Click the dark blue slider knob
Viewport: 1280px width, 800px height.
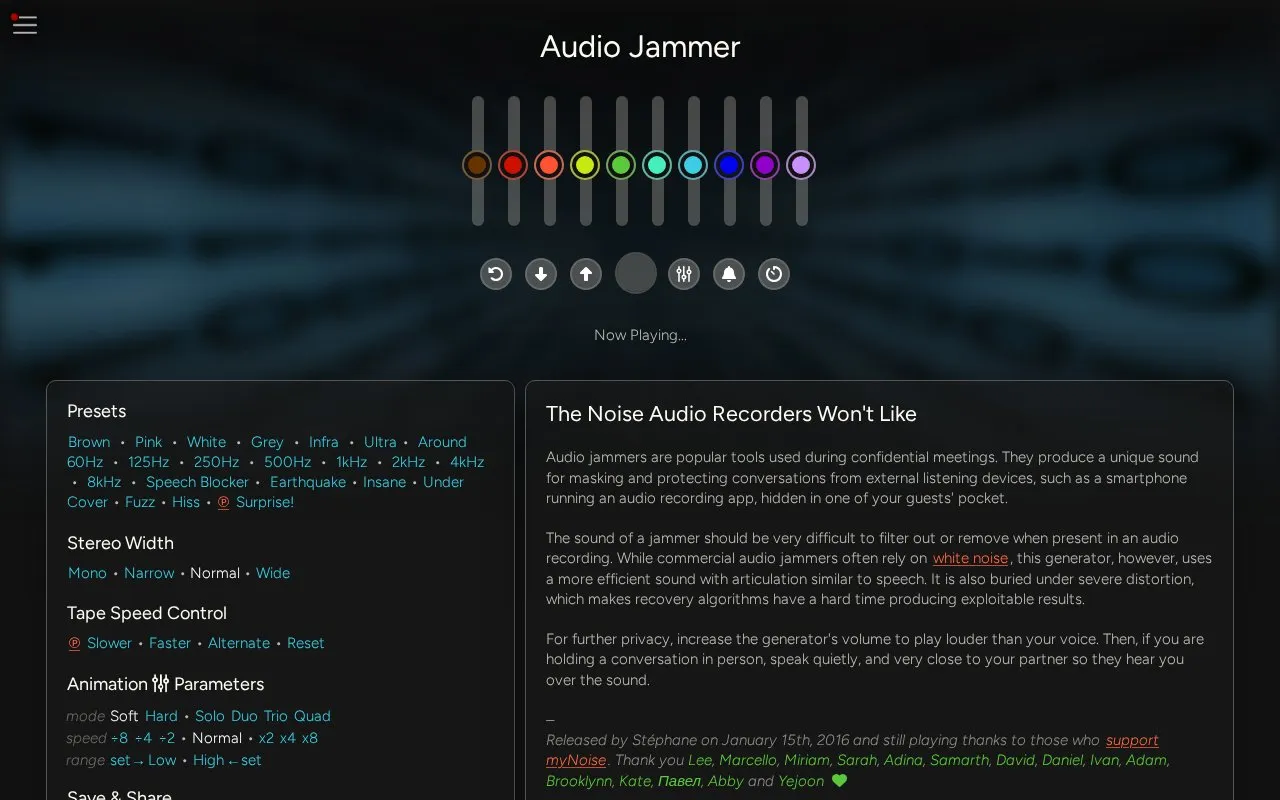click(729, 165)
